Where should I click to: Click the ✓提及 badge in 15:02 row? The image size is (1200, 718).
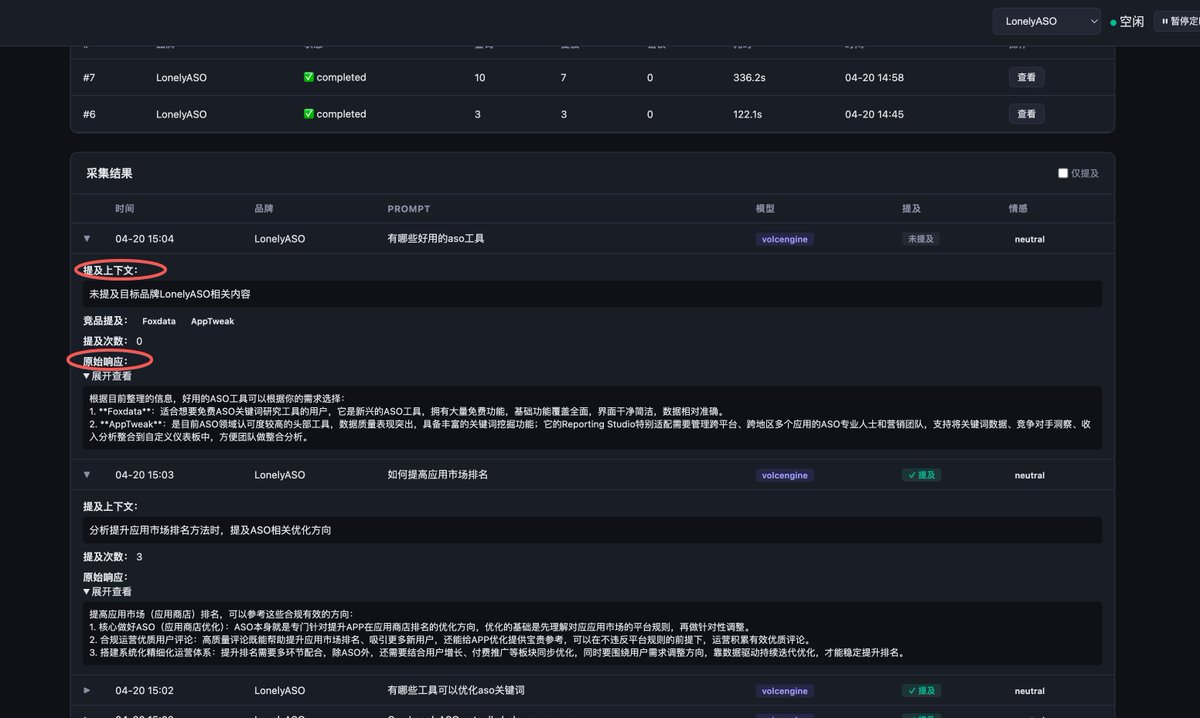[x=921, y=691]
